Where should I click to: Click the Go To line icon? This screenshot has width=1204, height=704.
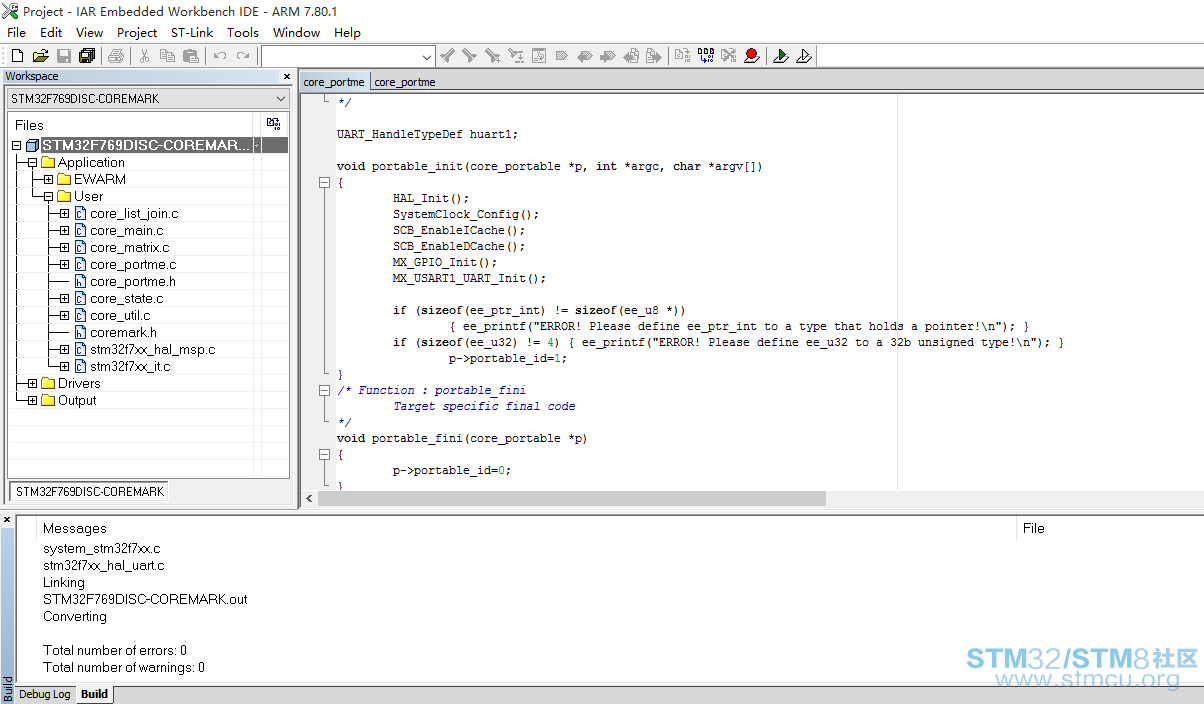(539, 56)
